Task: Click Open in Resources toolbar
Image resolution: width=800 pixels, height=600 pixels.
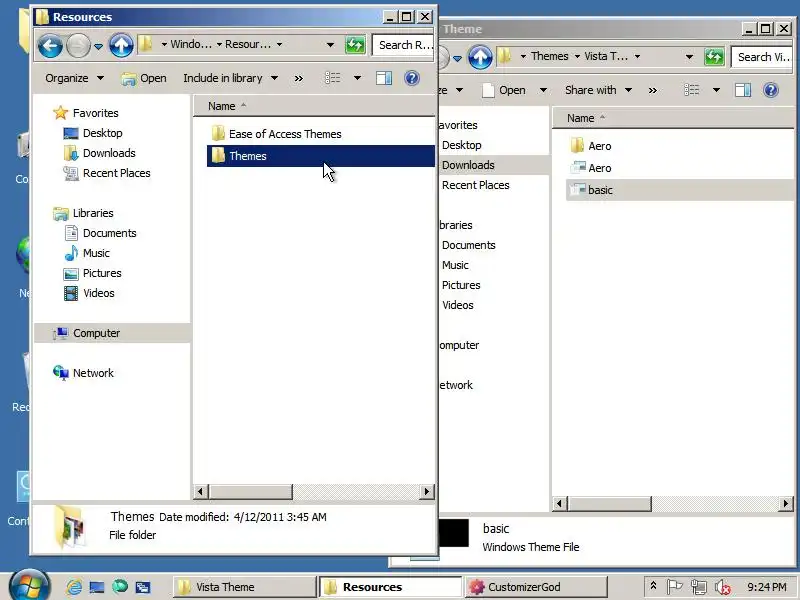Action: click(x=144, y=78)
